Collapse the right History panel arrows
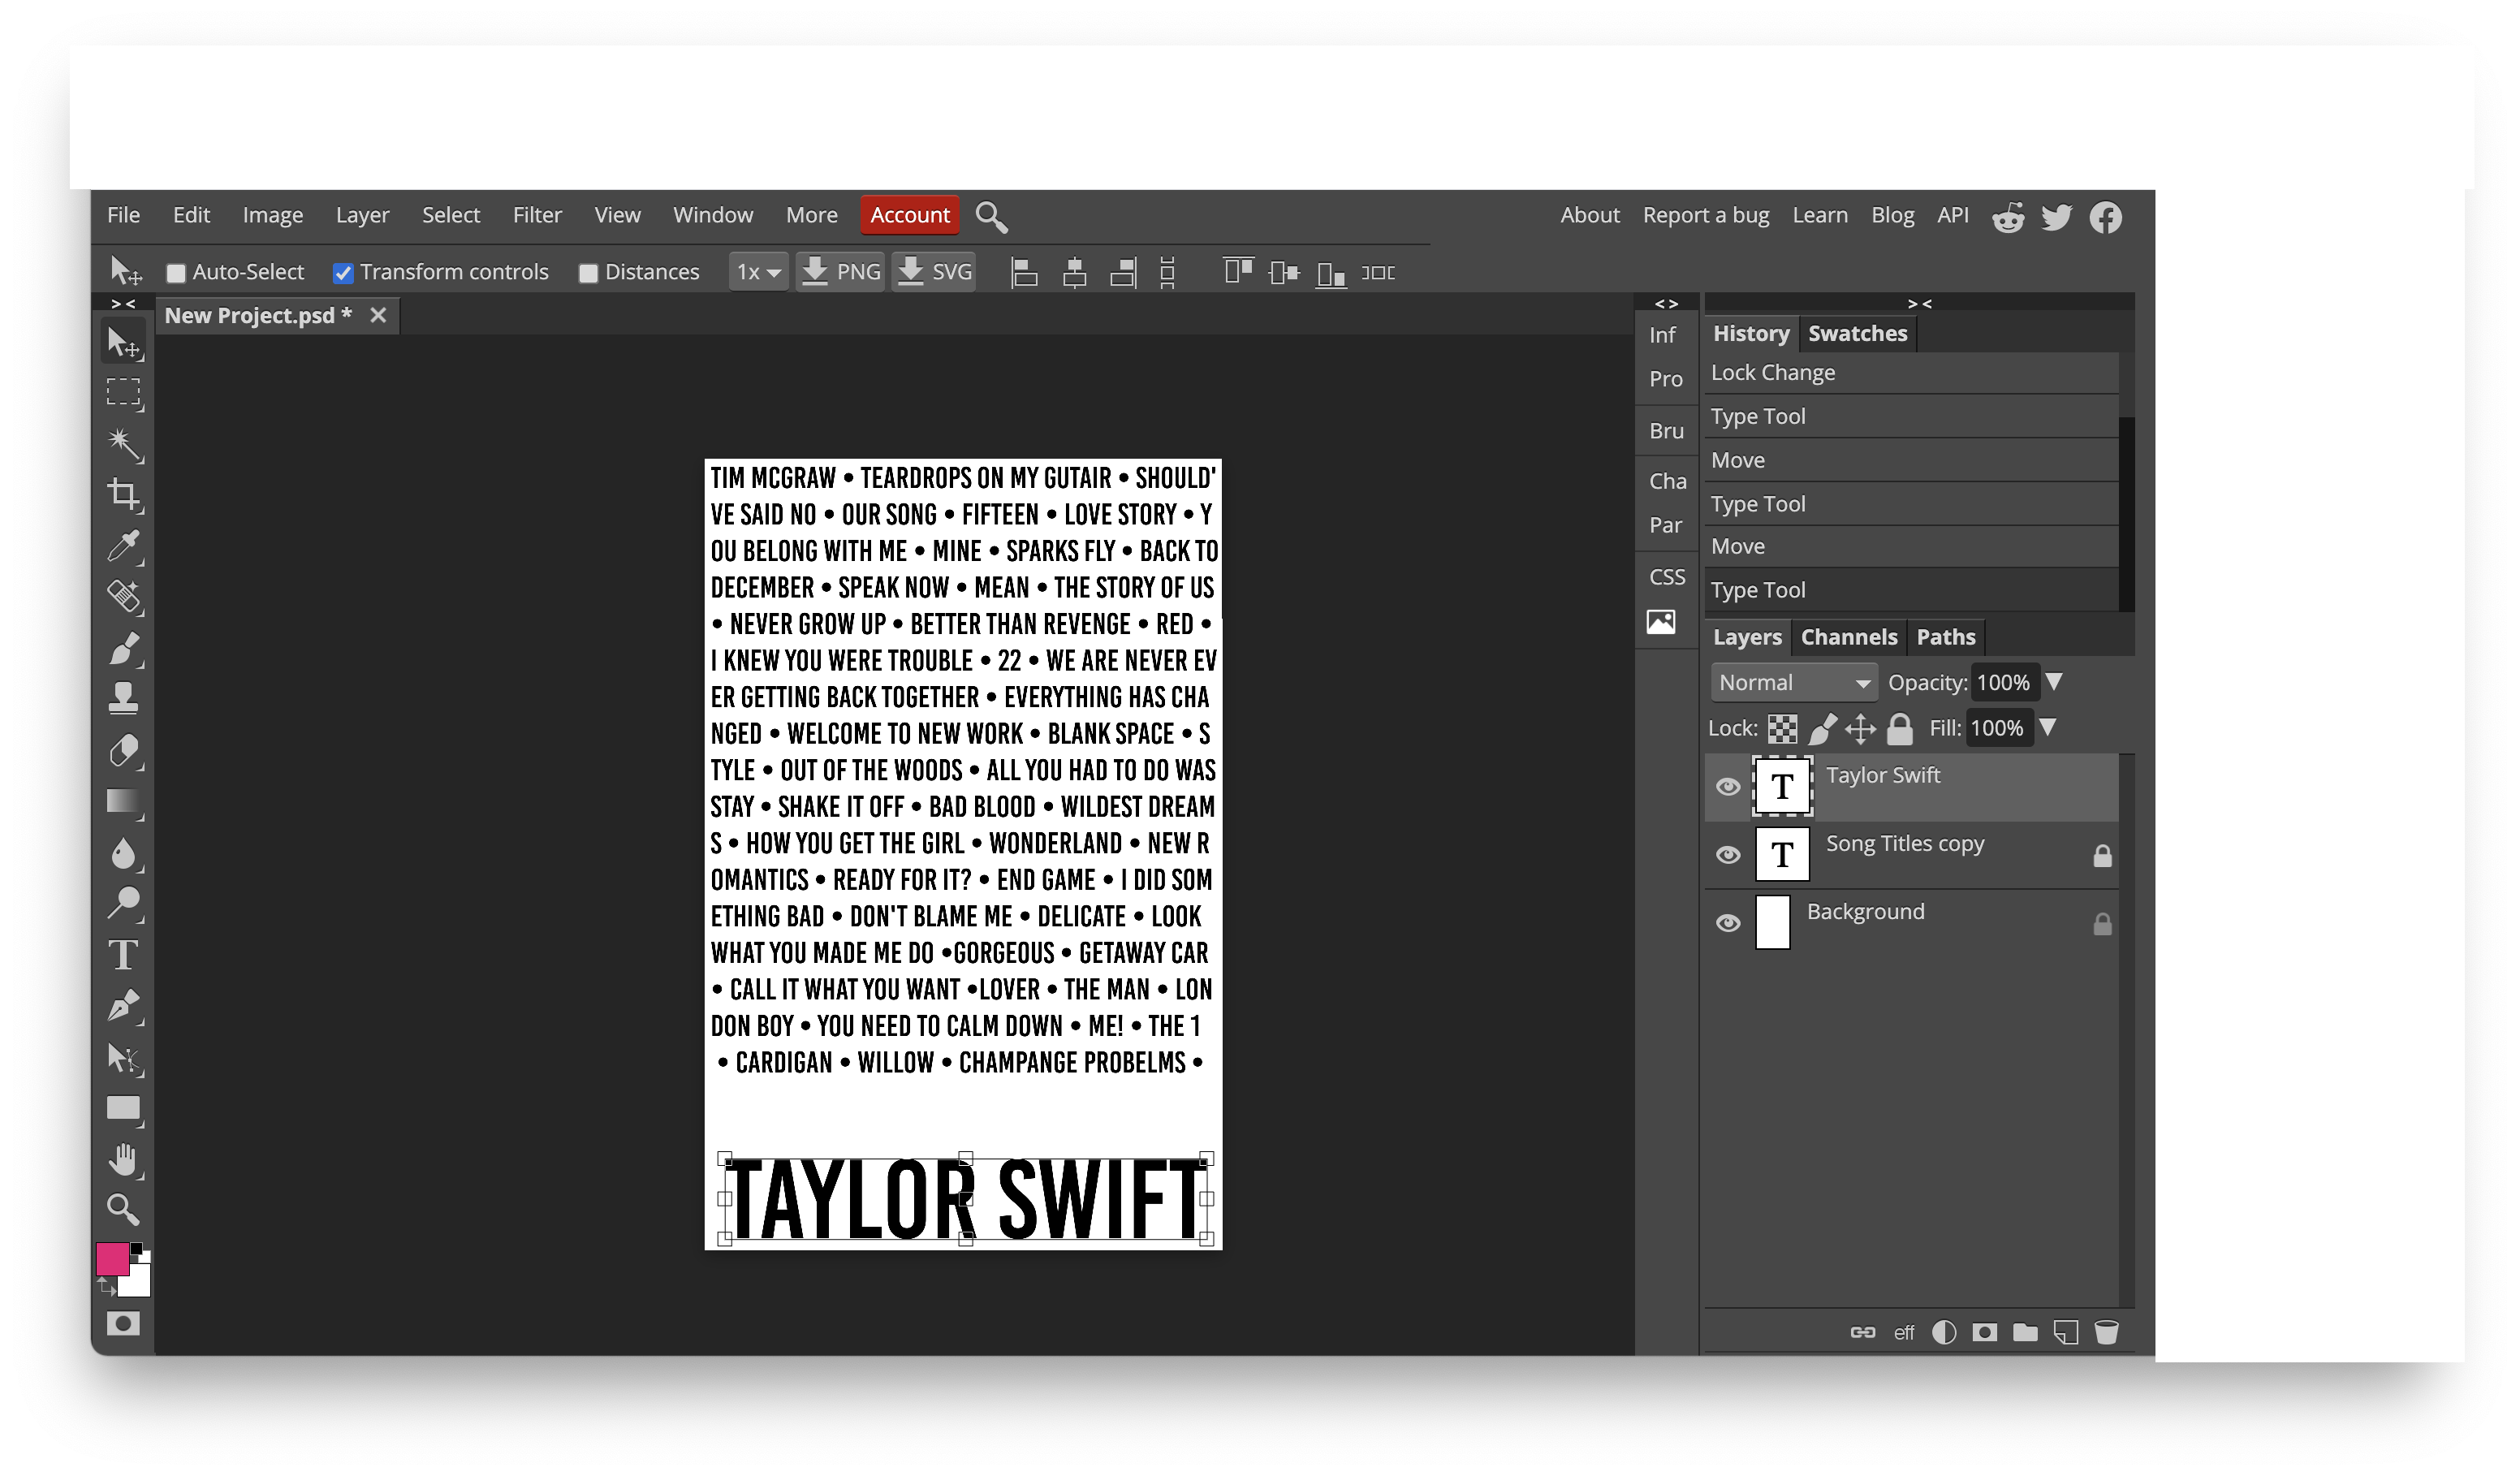The image size is (2520, 1476). [x=1919, y=303]
